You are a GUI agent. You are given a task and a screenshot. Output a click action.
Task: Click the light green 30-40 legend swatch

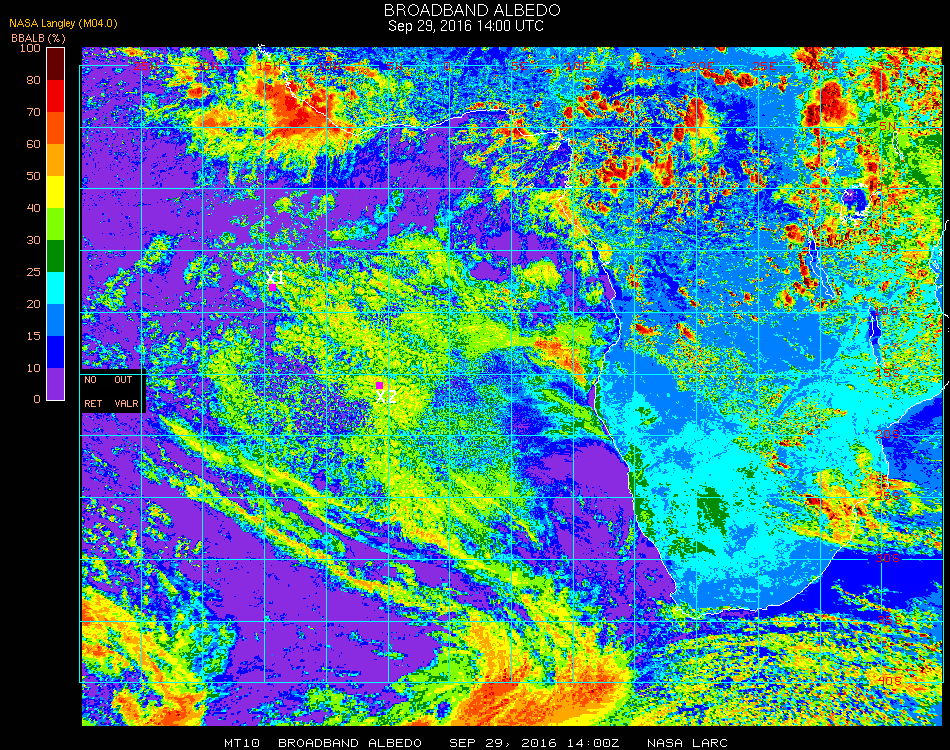coord(56,224)
